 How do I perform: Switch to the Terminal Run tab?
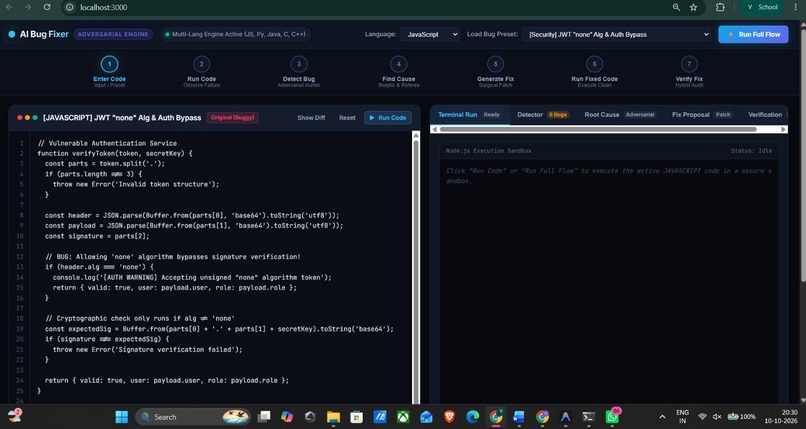[469, 115]
